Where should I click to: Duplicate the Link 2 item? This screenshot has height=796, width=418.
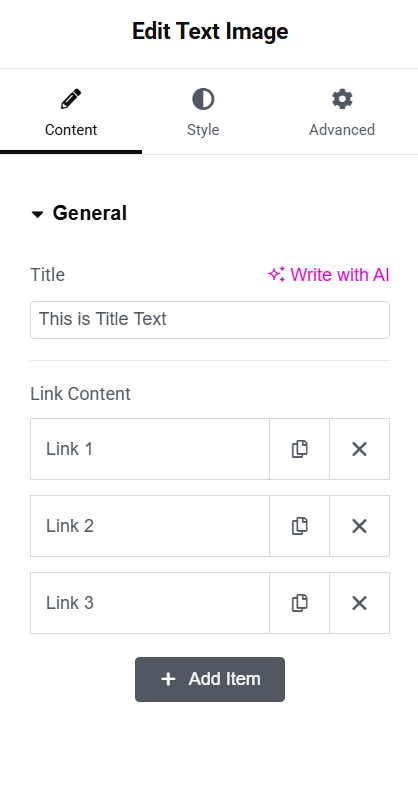tap(299, 526)
